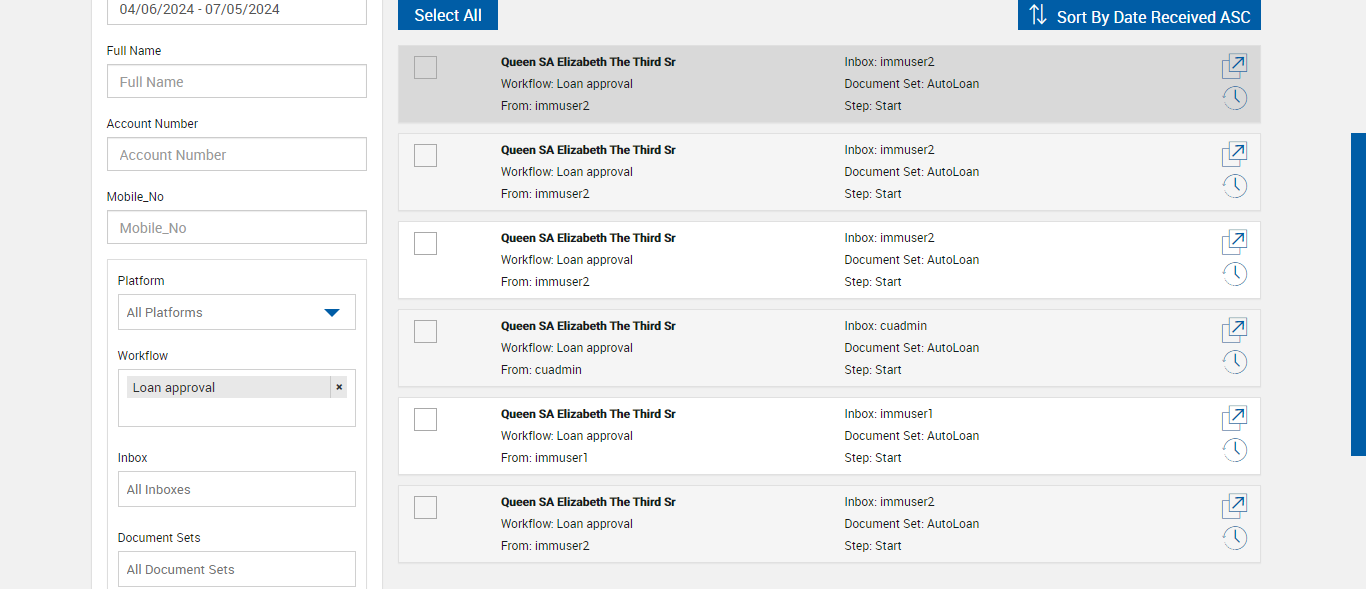Open the highlighted top list item in new window

click(1234, 66)
